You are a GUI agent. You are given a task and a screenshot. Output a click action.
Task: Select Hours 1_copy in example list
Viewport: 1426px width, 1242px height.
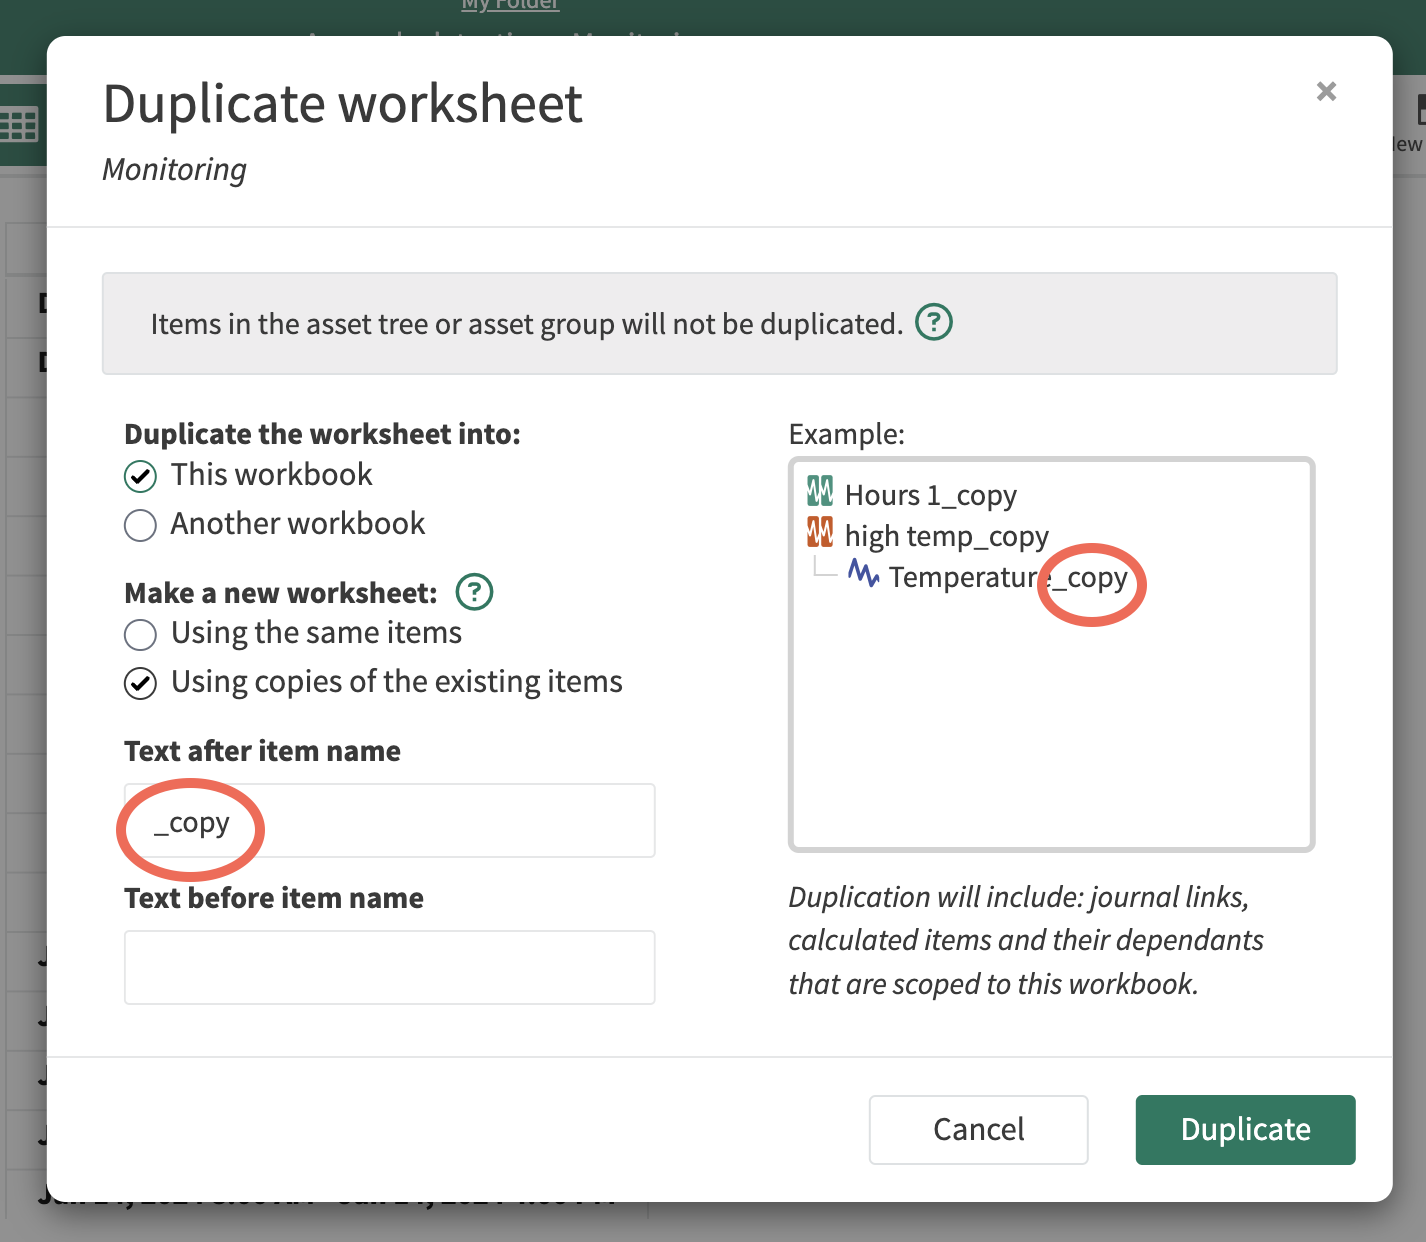point(930,495)
